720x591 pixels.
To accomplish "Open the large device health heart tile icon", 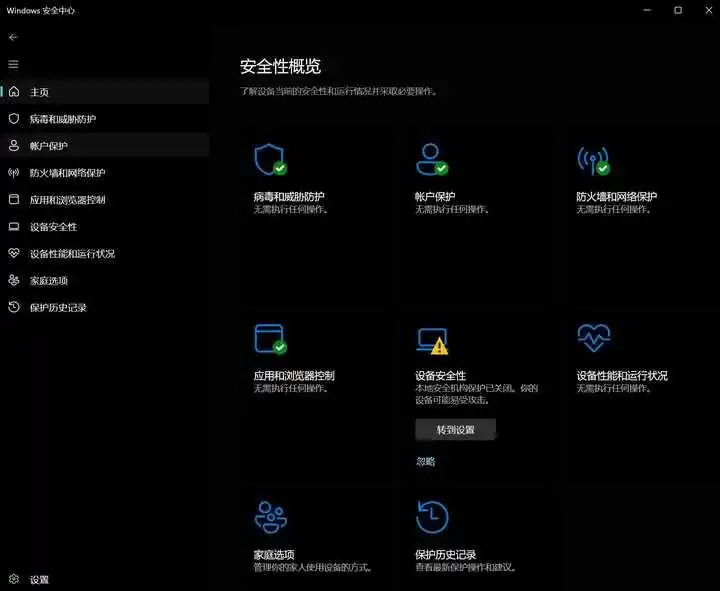I will (594, 338).
